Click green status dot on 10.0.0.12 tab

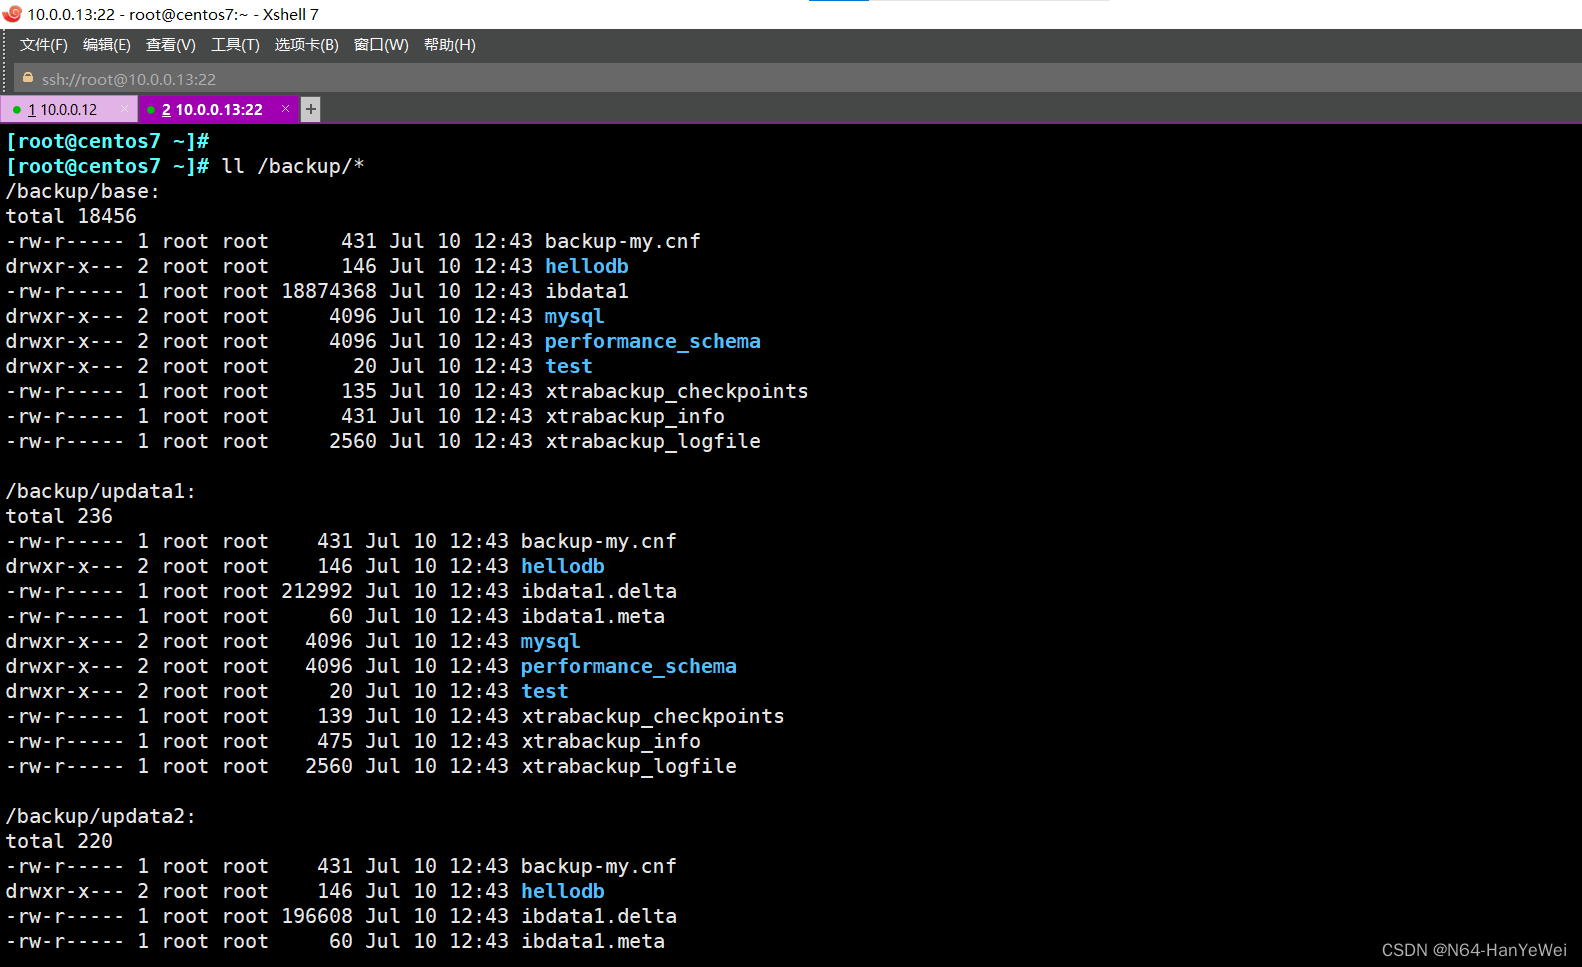(17, 110)
